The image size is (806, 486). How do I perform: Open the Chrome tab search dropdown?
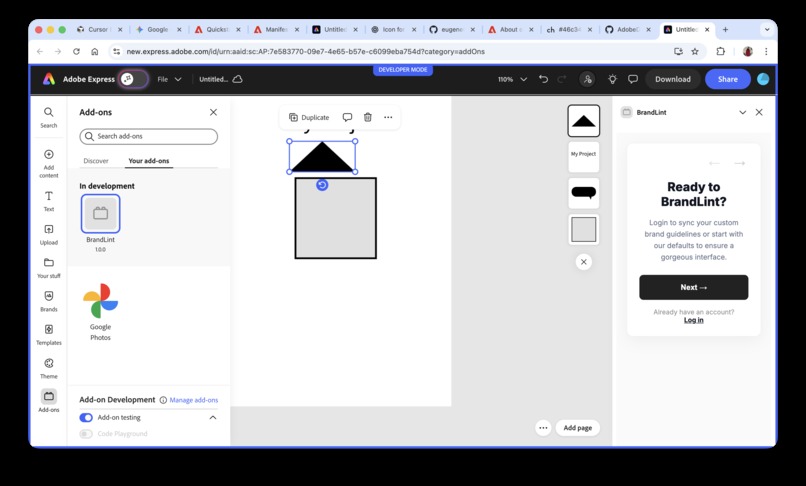coord(767,30)
